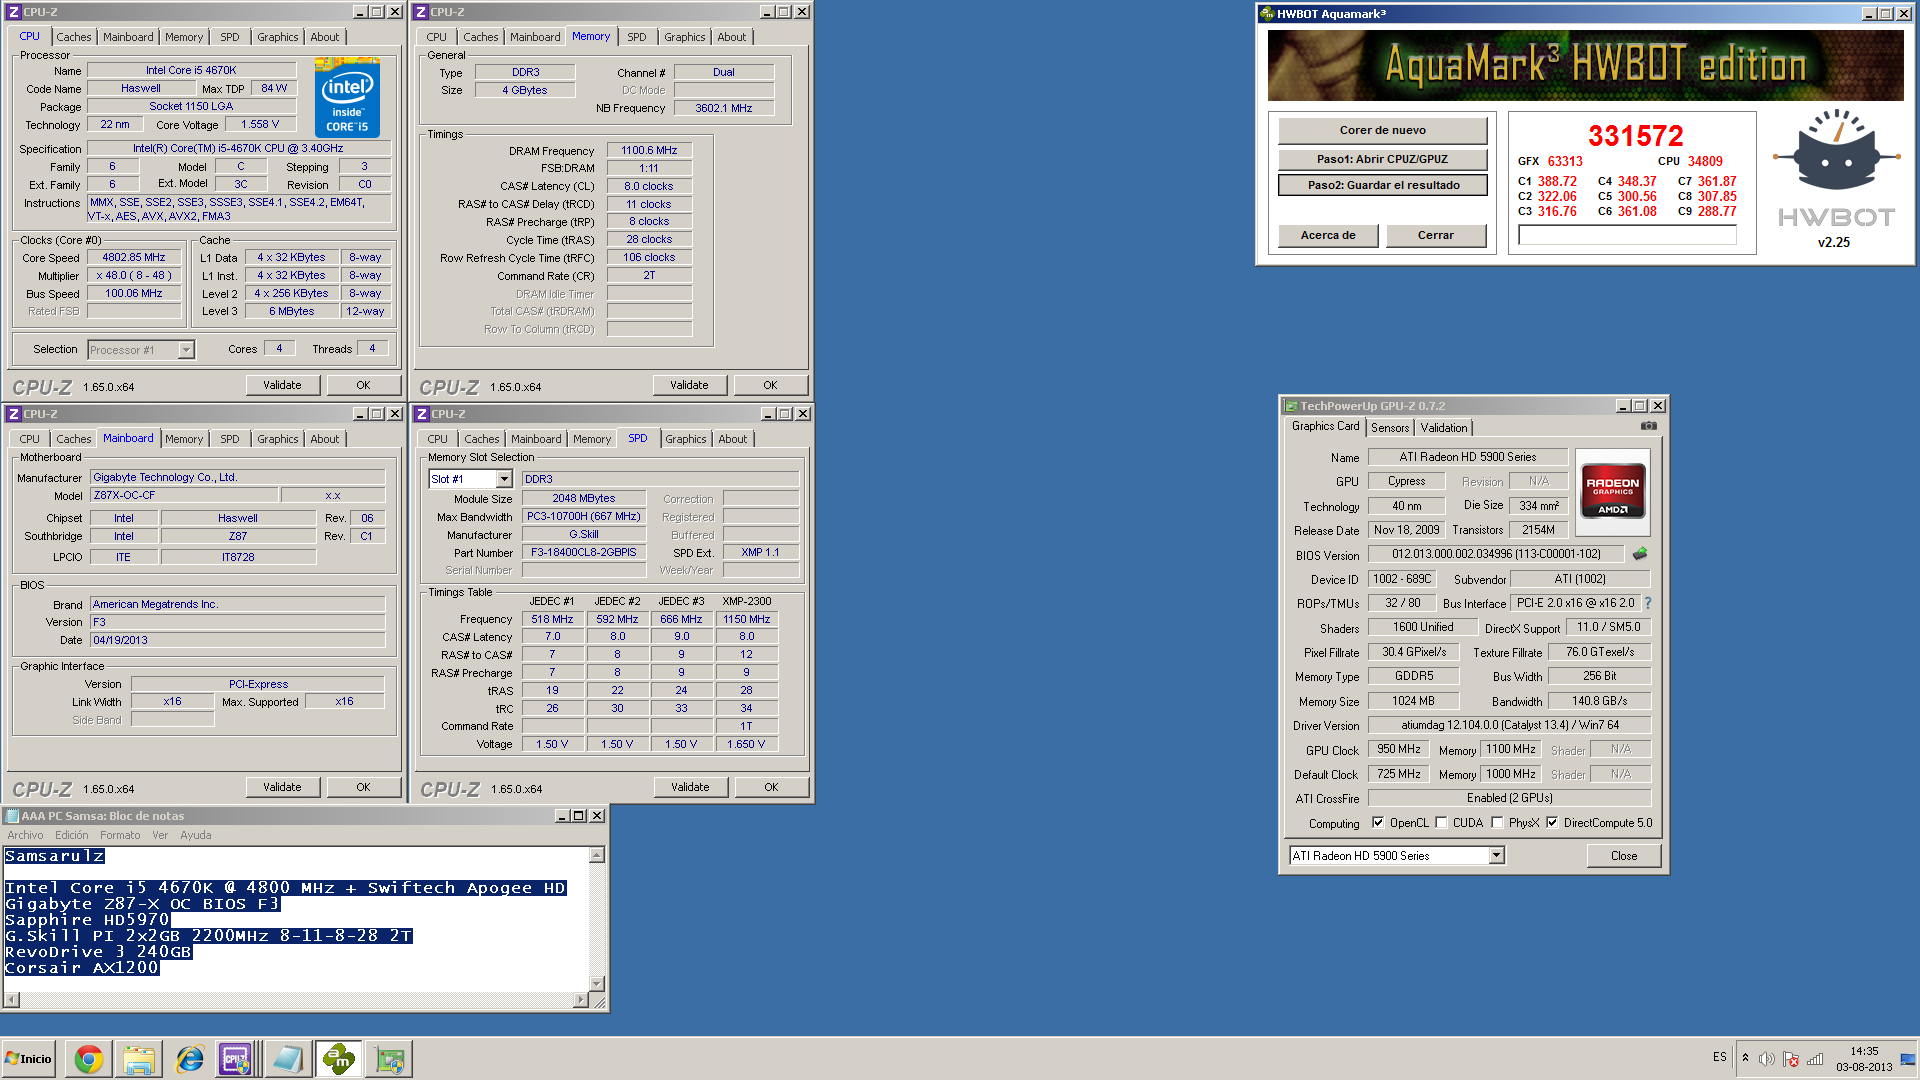The image size is (1920, 1080).
Task: Click the HWBOT robot logo in Aquamark
Action: pos(1836,150)
